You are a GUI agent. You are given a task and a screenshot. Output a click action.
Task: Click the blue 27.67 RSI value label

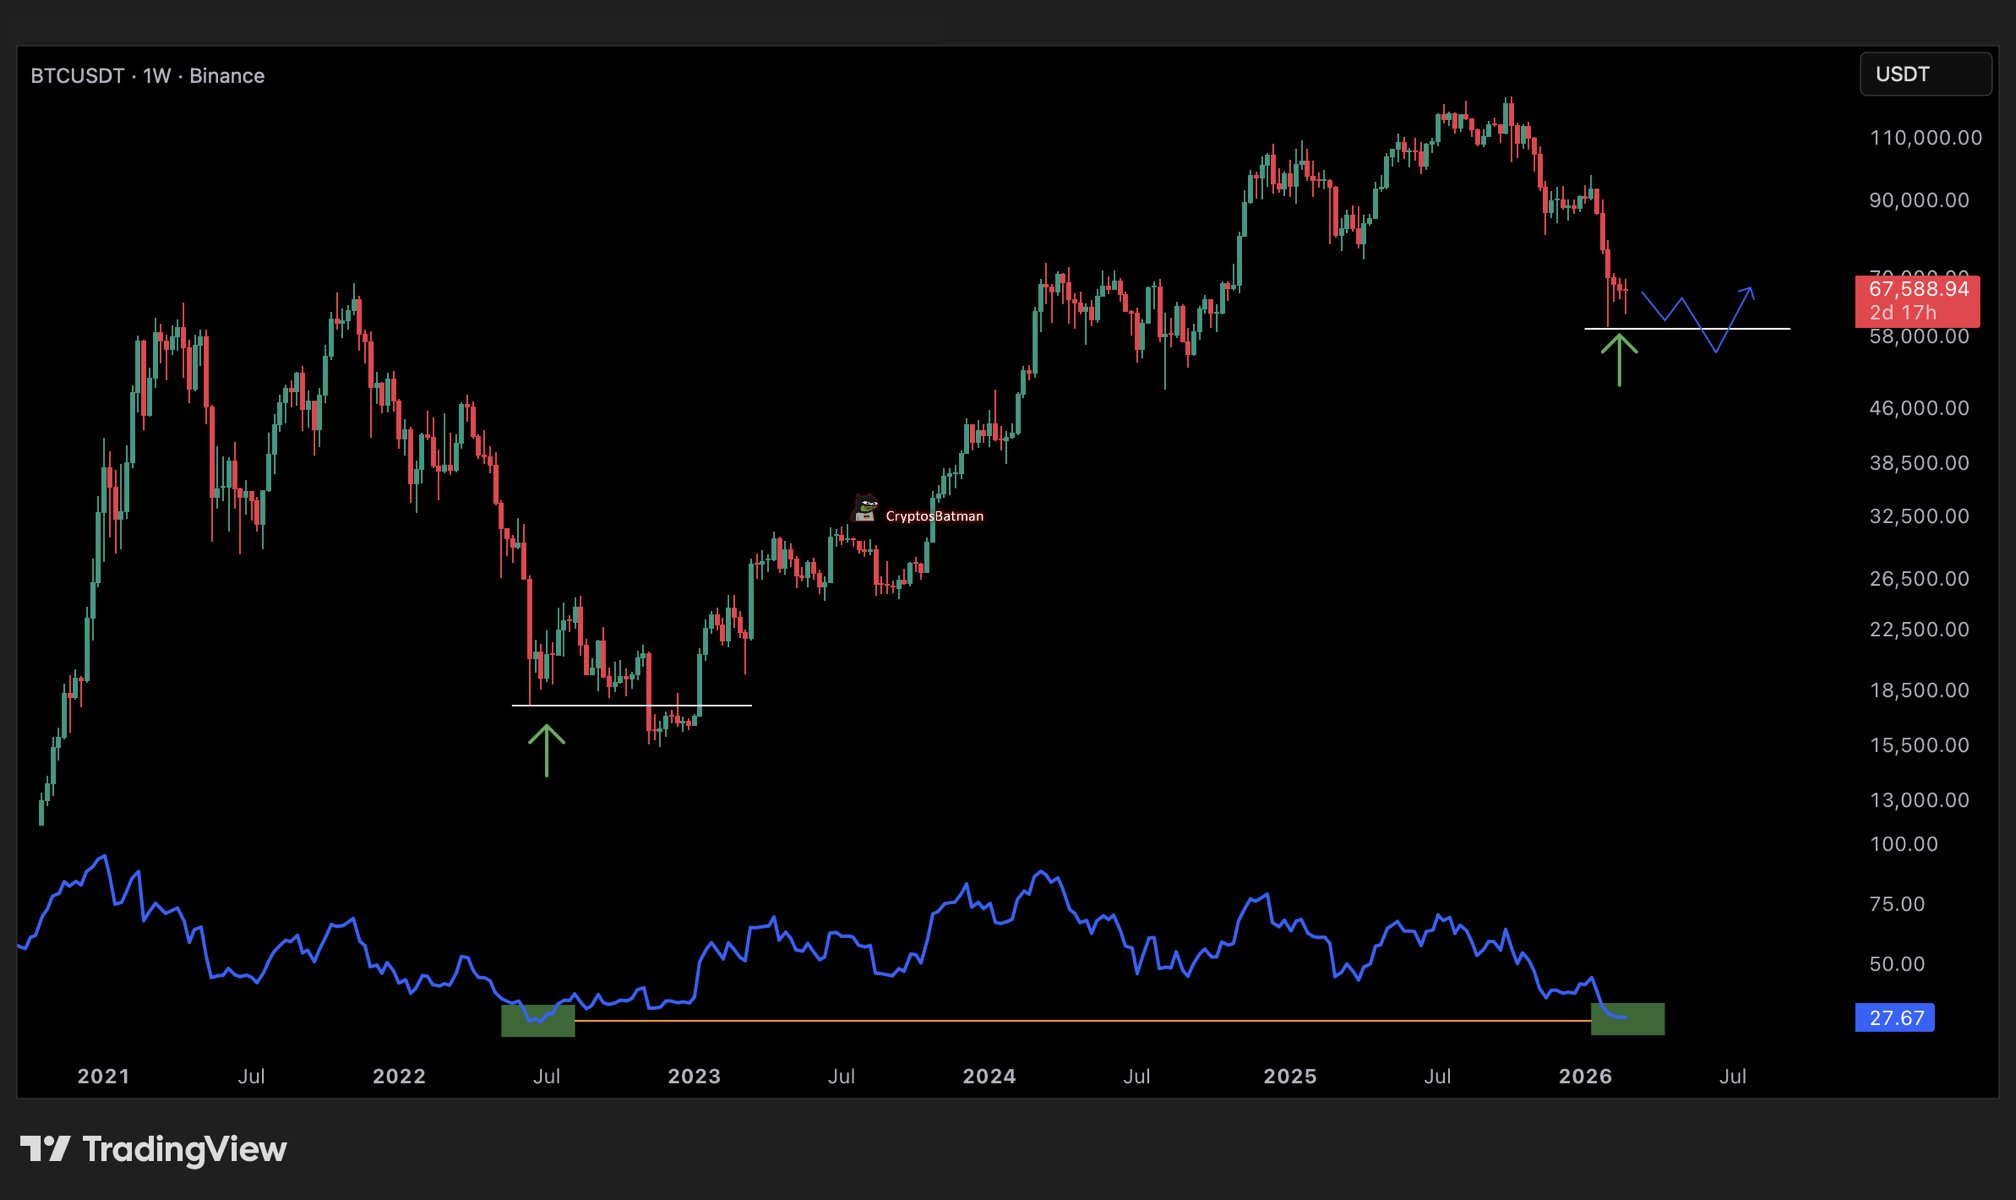point(1895,1018)
